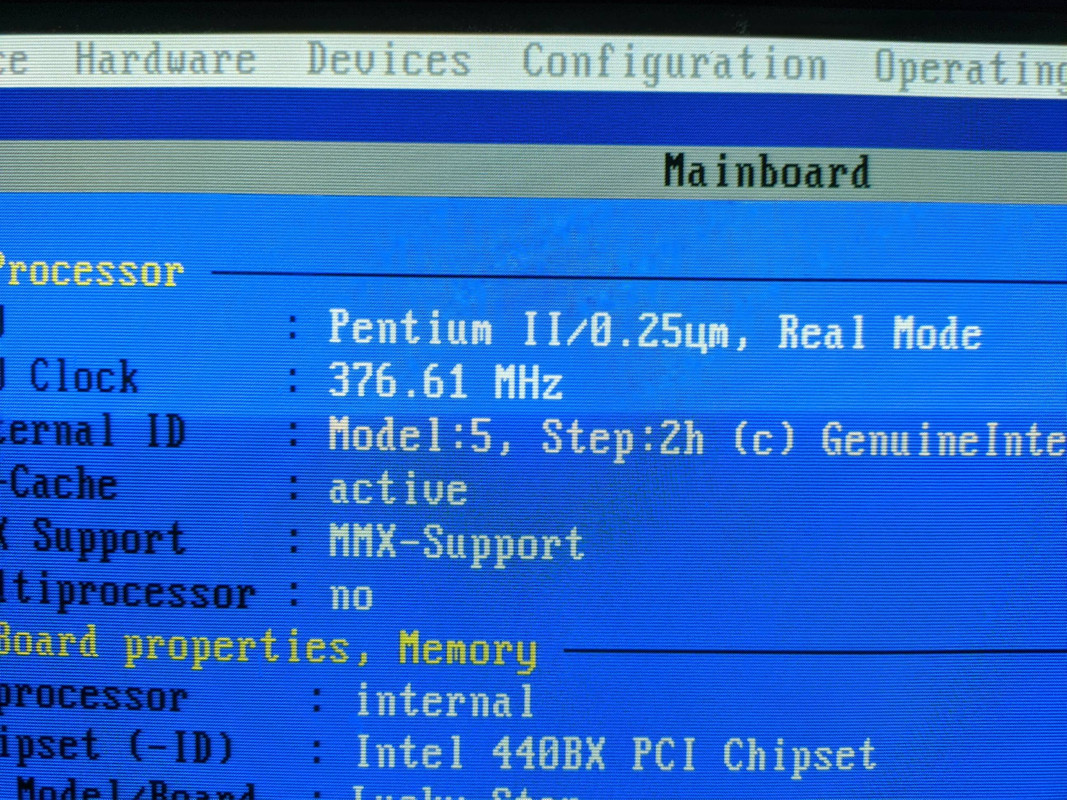The width and height of the screenshot is (1067, 800).
Task: Open the Operating menu item
Action: (x=970, y=68)
